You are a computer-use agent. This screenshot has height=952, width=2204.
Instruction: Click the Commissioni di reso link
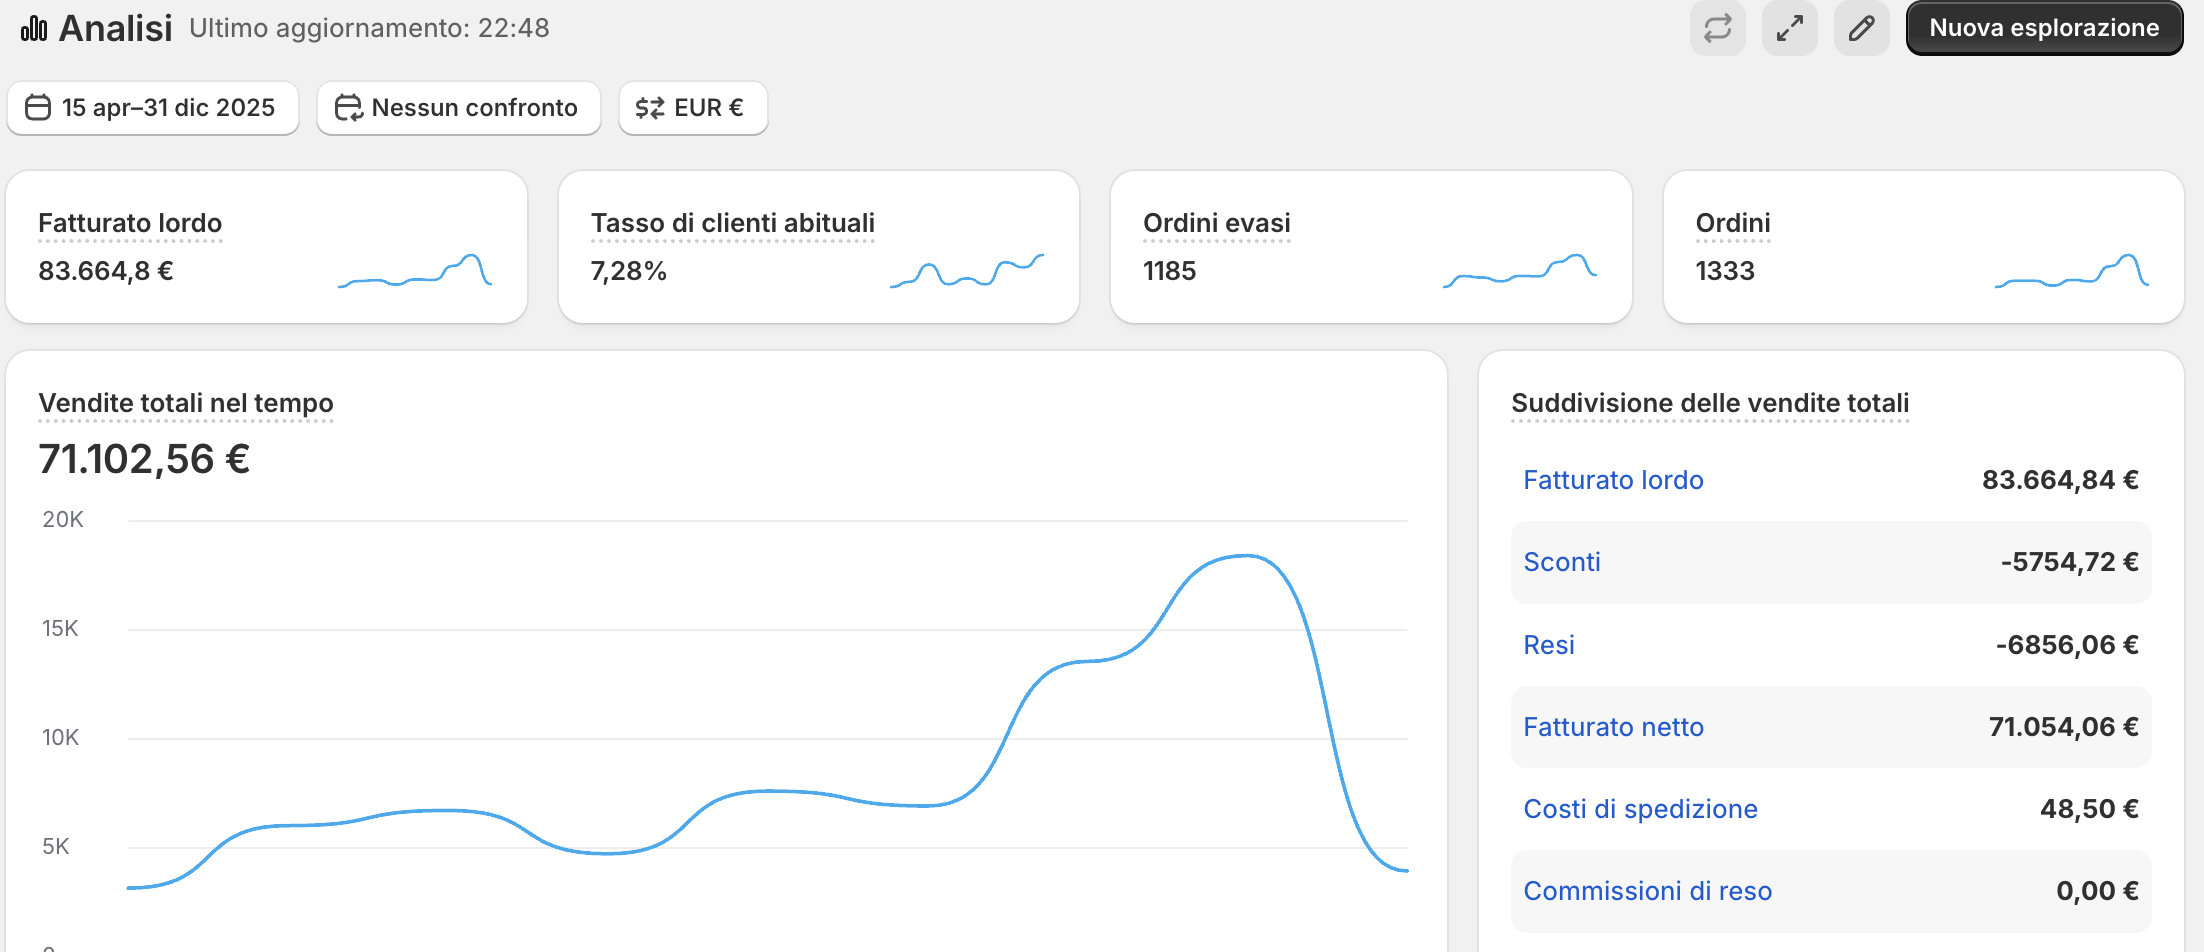click(1647, 890)
